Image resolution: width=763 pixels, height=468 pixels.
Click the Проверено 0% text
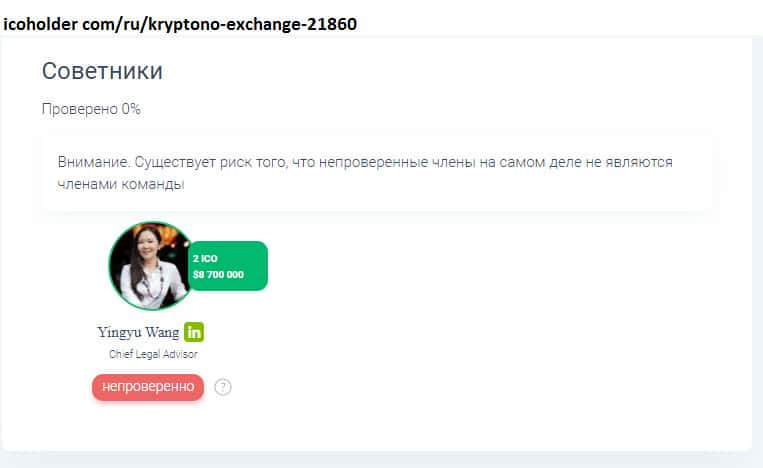point(91,109)
